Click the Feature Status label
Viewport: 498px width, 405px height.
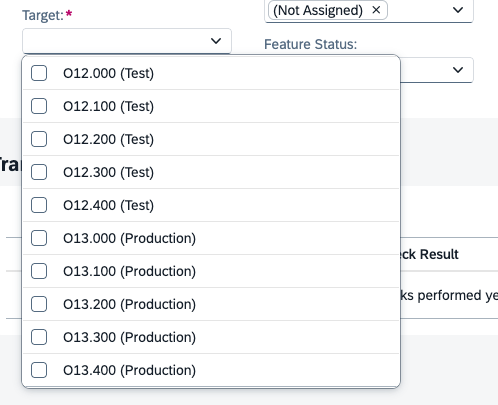[x=310, y=44]
